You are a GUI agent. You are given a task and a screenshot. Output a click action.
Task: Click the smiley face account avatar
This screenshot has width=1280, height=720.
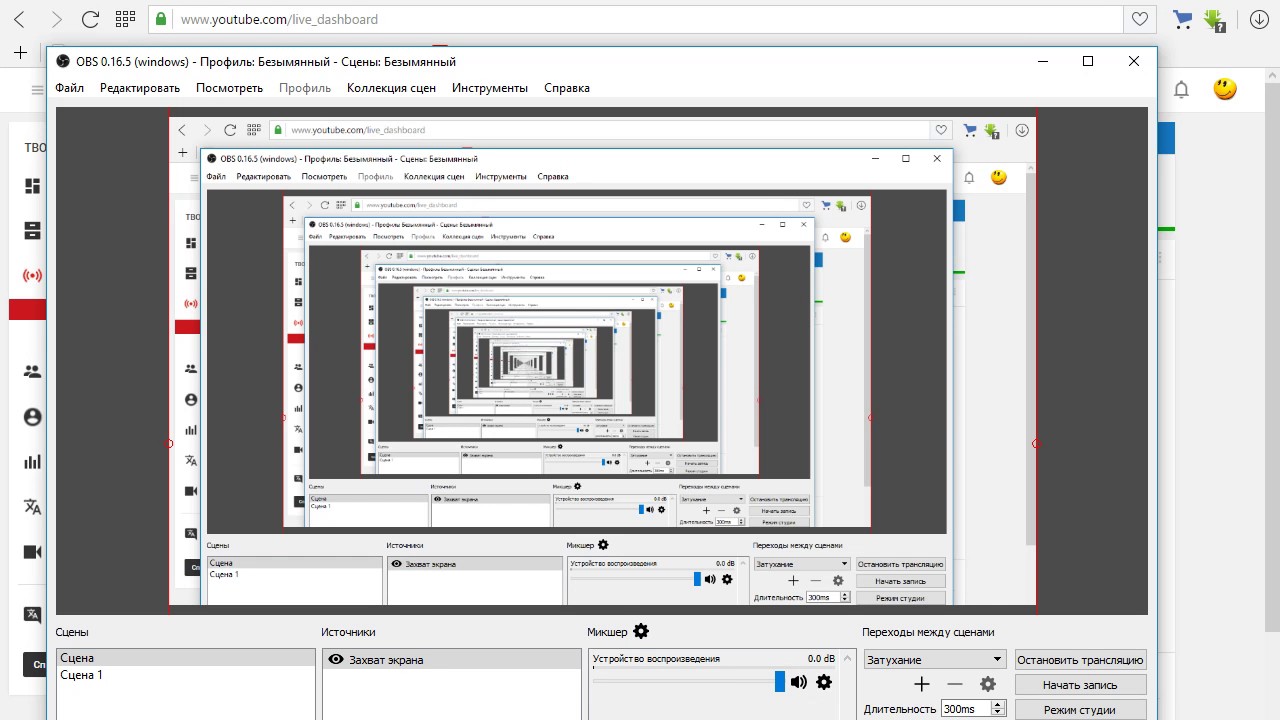1225,89
